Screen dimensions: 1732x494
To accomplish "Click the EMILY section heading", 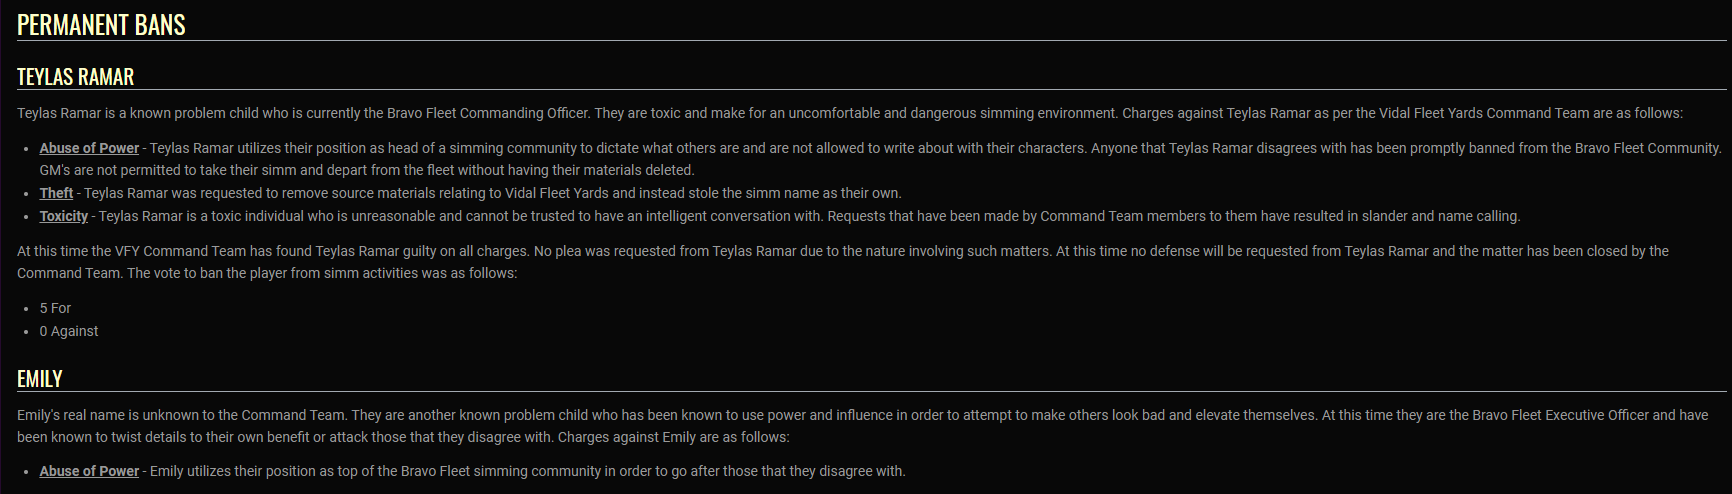I will coord(40,379).
